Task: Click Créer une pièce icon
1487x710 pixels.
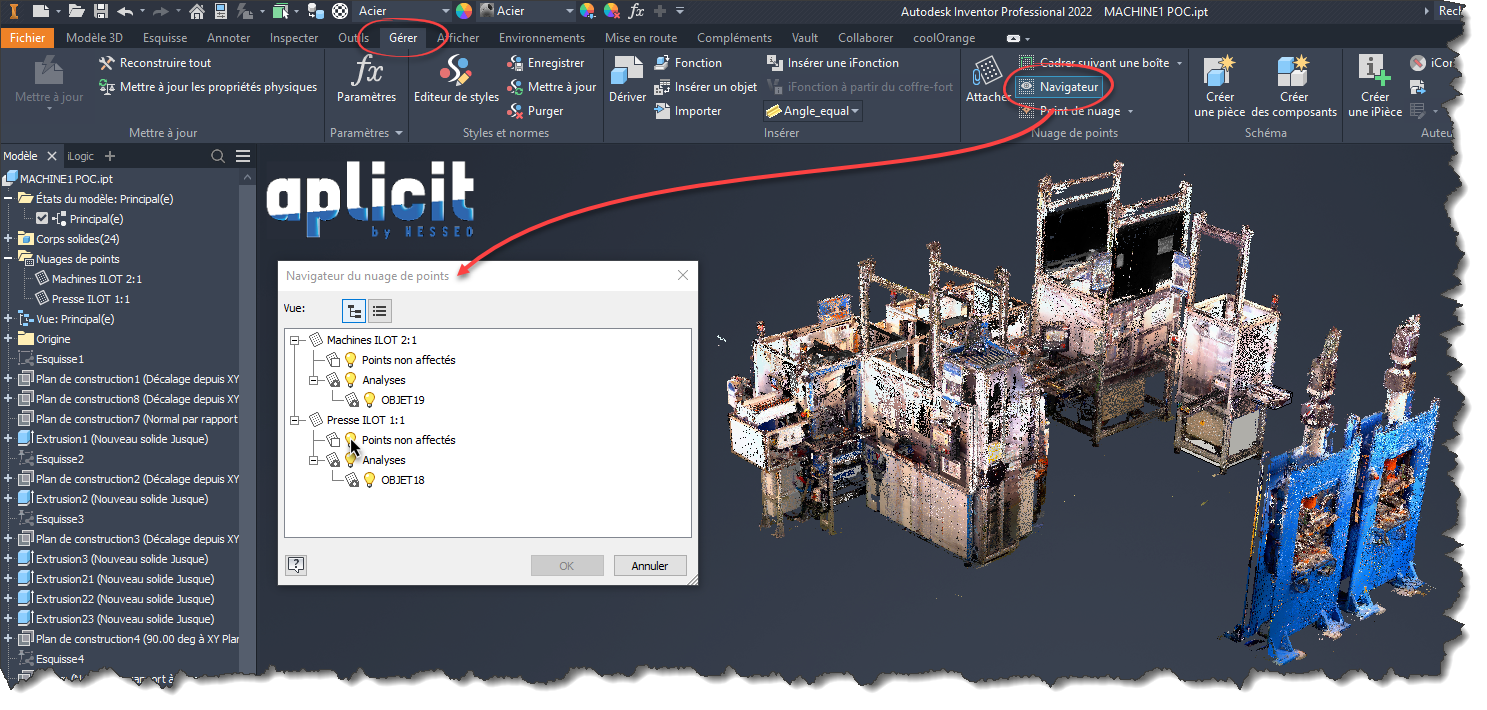Action: point(1219,73)
